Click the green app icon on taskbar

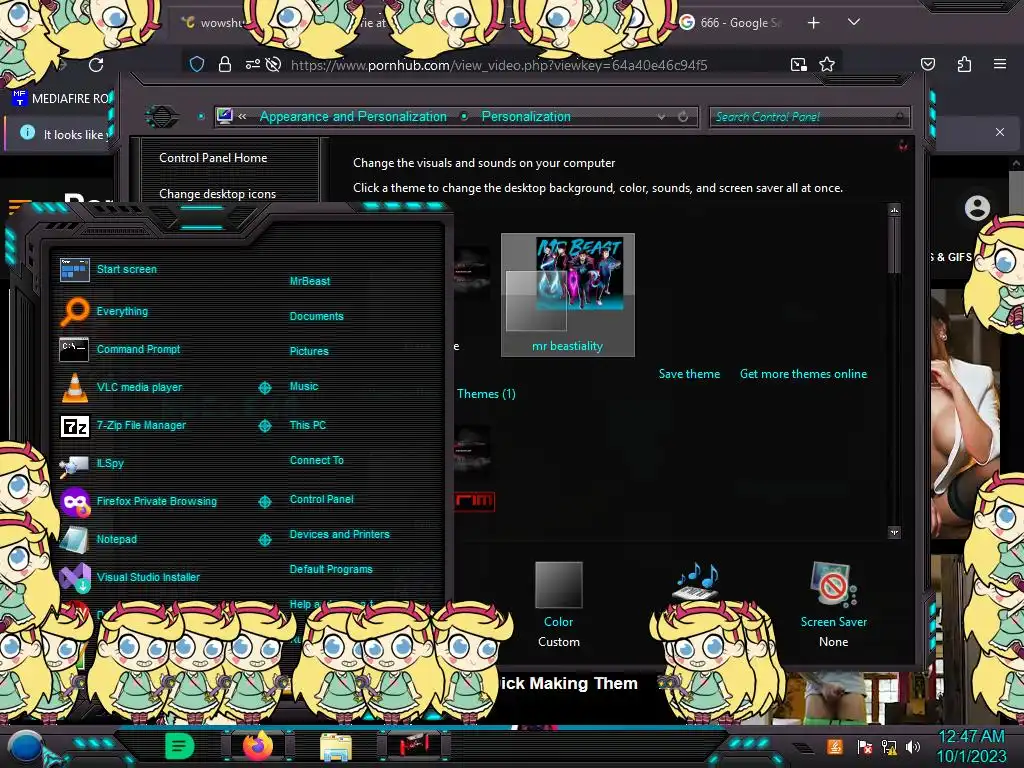(x=180, y=746)
